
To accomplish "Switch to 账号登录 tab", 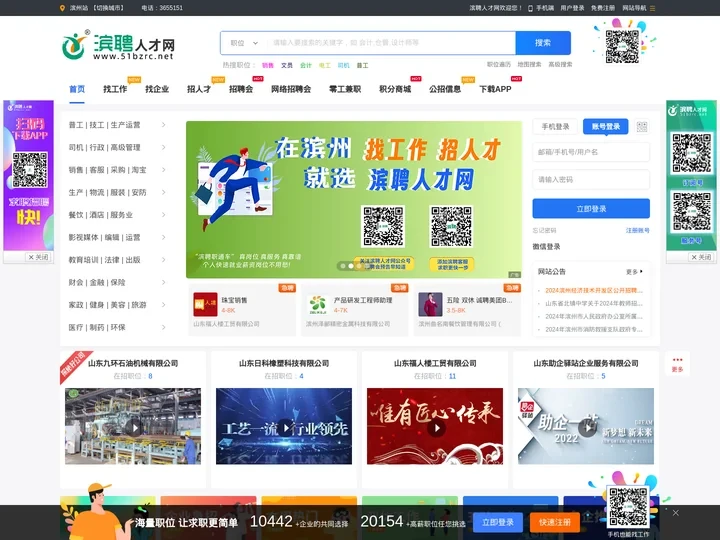I will [x=606, y=127].
